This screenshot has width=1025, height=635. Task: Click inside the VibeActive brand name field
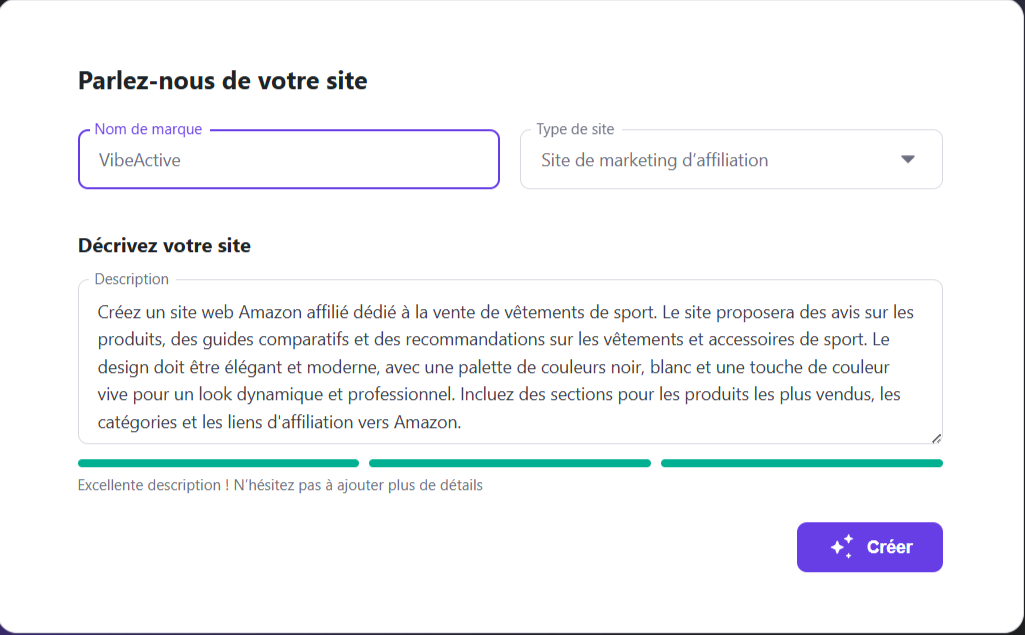[288, 159]
